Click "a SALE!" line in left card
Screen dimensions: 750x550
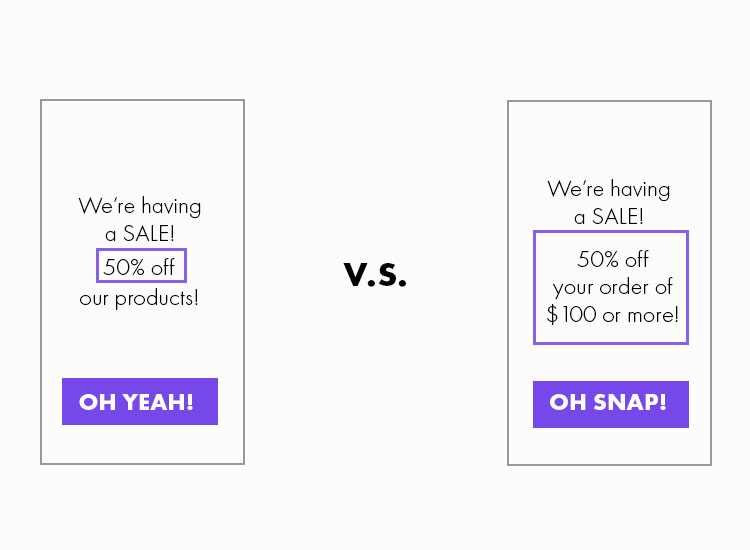coord(140,234)
